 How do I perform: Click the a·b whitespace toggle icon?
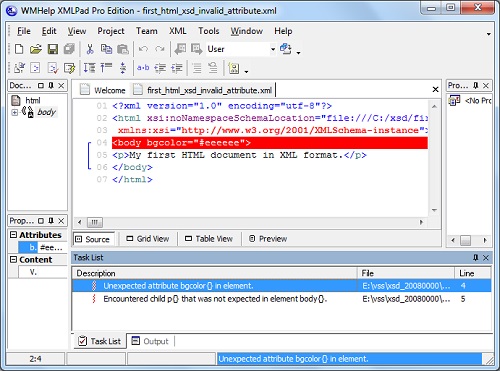click(143, 68)
